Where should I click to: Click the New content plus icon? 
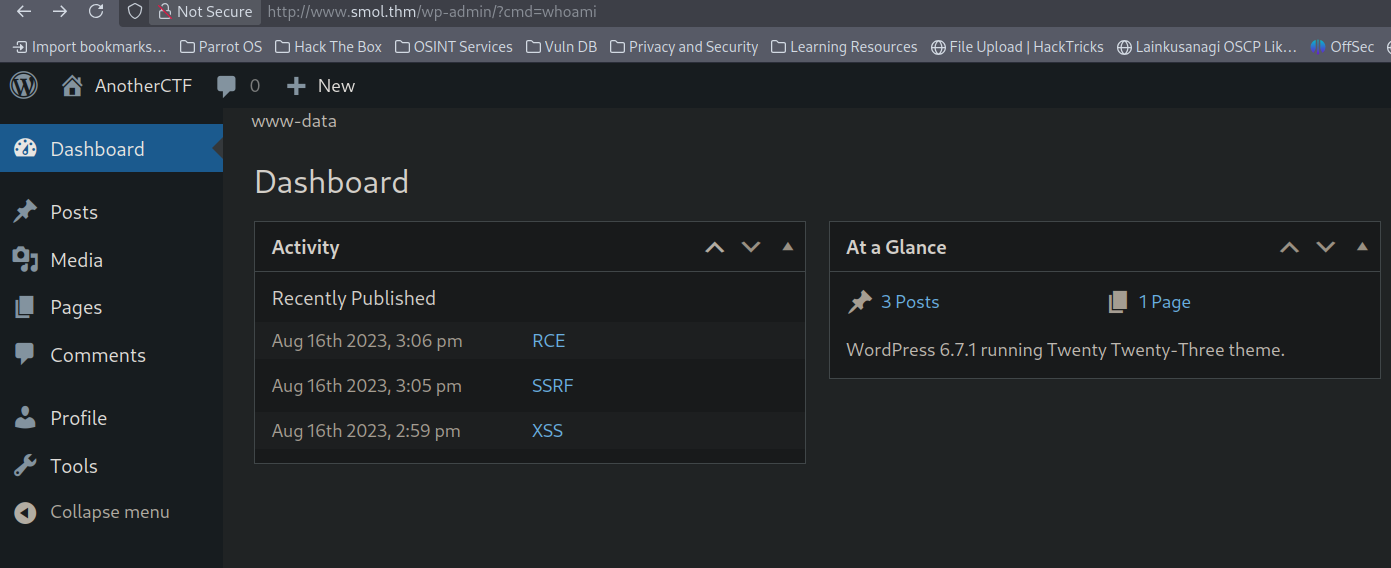click(x=296, y=86)
